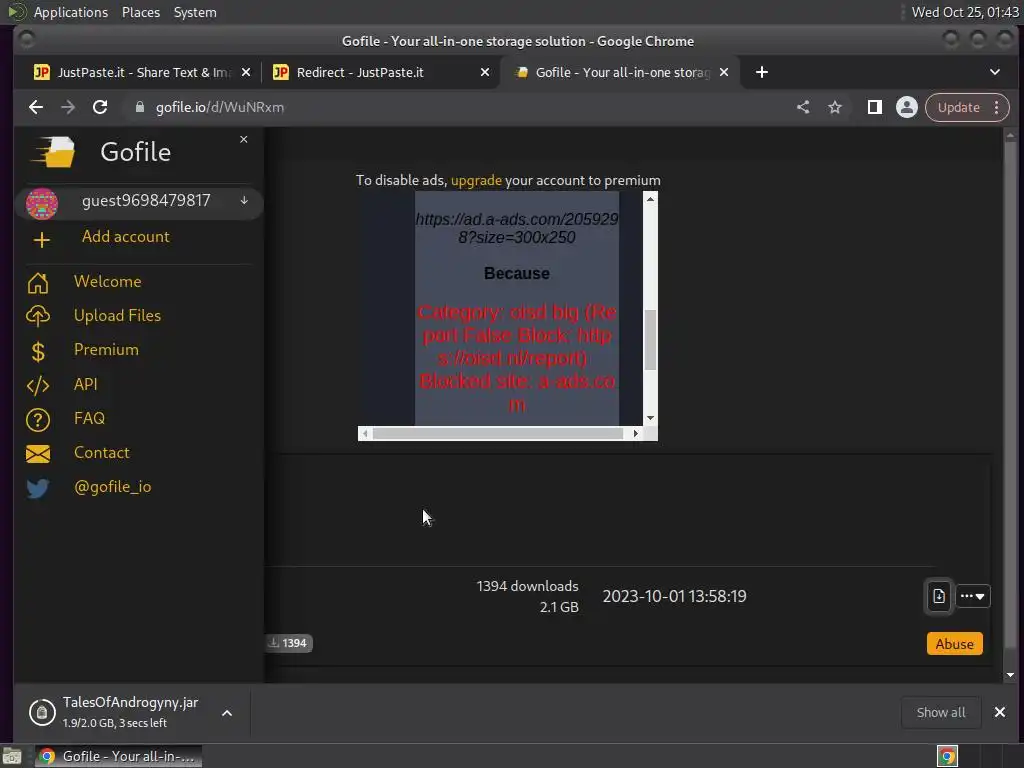The image size is (1024, 768).
Task: Open a new browser tab
Action: [x=761, y=72]
